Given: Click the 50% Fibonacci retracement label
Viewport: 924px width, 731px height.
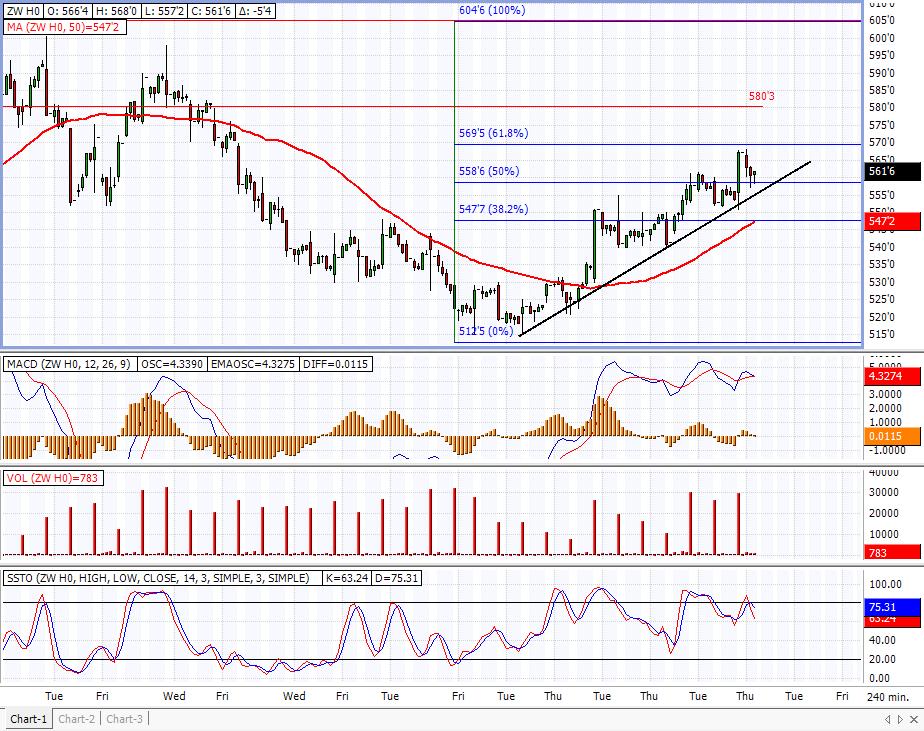Looking at the screenshot, I should [x=488, y=171].
